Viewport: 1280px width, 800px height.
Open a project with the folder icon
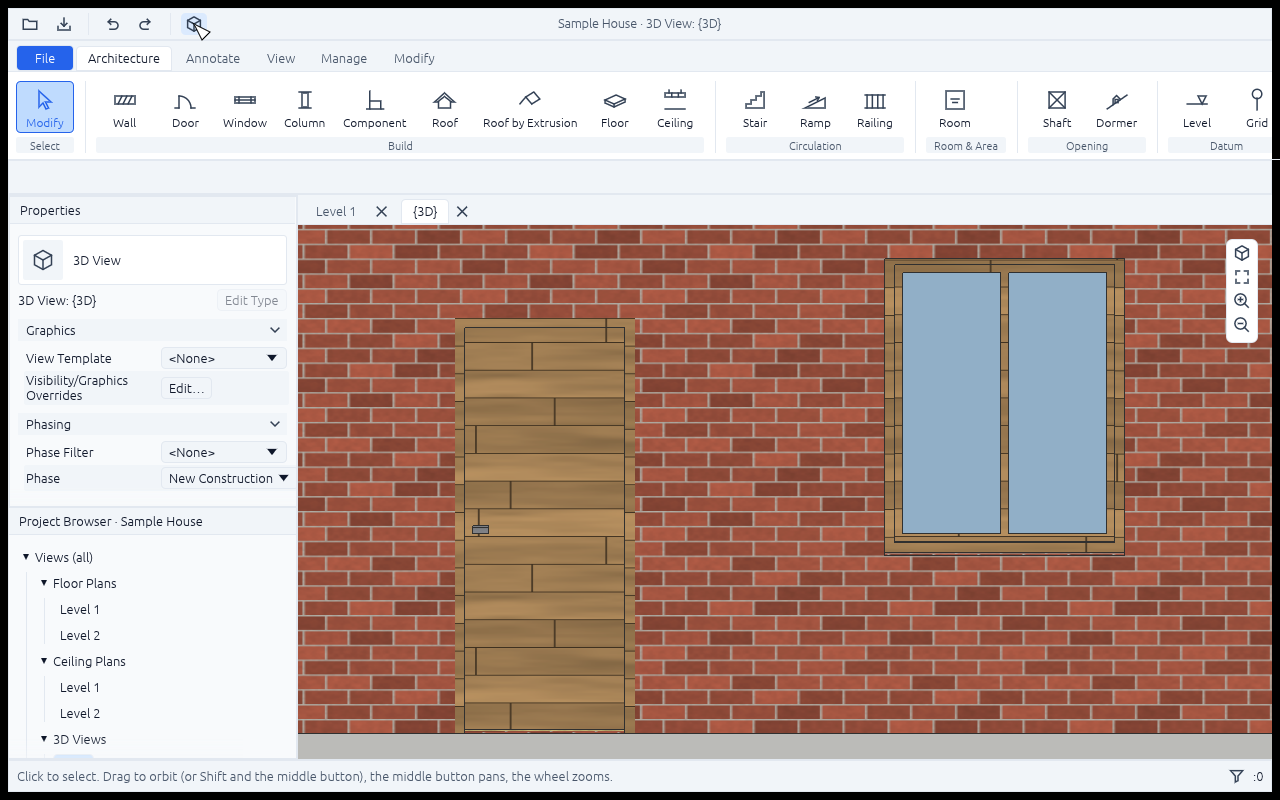(x=30, y=24)
